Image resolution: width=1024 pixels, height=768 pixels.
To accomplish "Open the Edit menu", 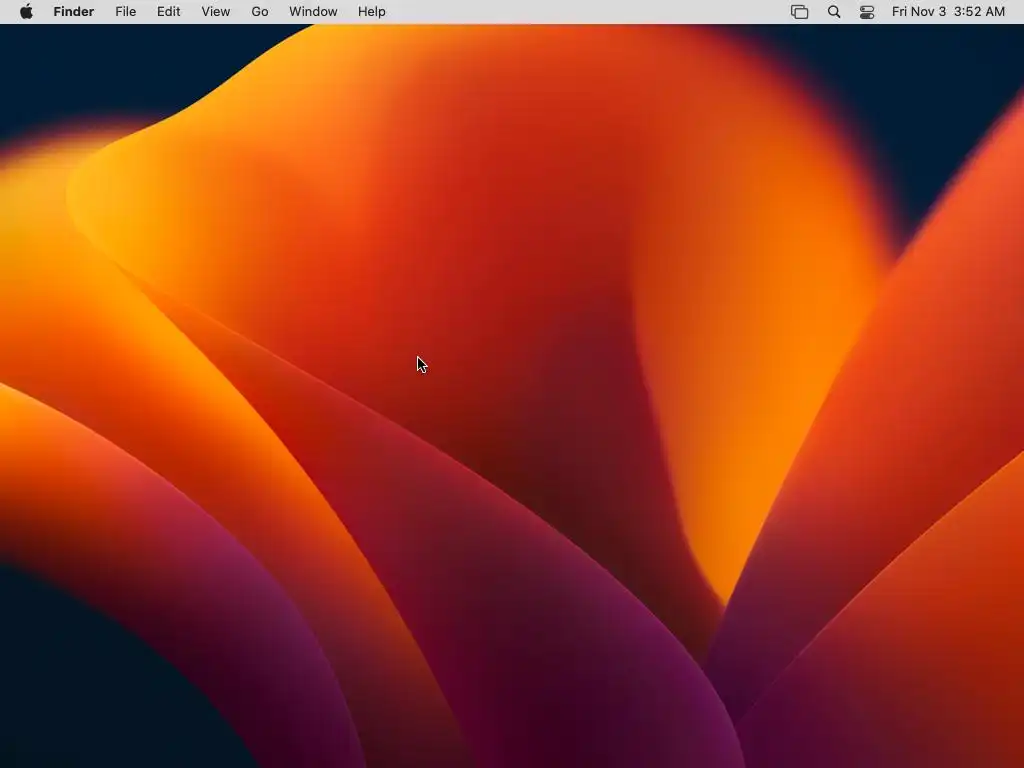I will 168,12.
